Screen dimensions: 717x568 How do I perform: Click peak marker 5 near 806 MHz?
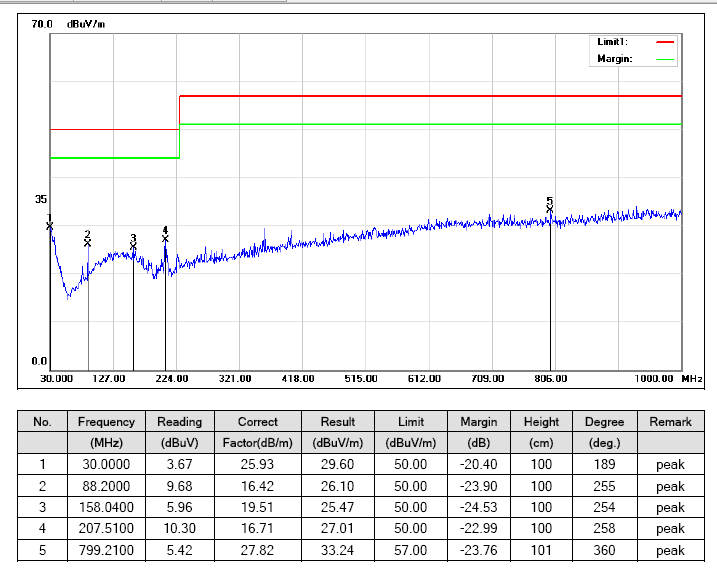tap(550, 208)
